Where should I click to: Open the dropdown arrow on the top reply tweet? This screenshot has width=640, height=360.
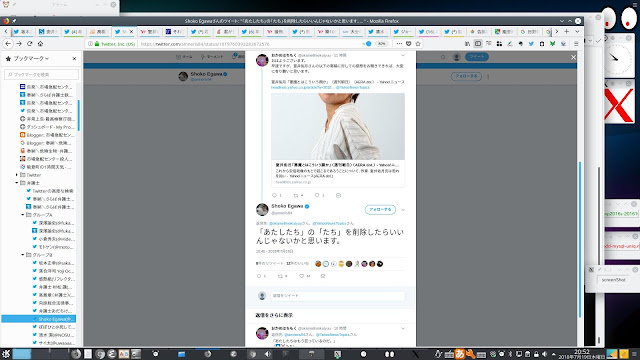coord(403,55)
